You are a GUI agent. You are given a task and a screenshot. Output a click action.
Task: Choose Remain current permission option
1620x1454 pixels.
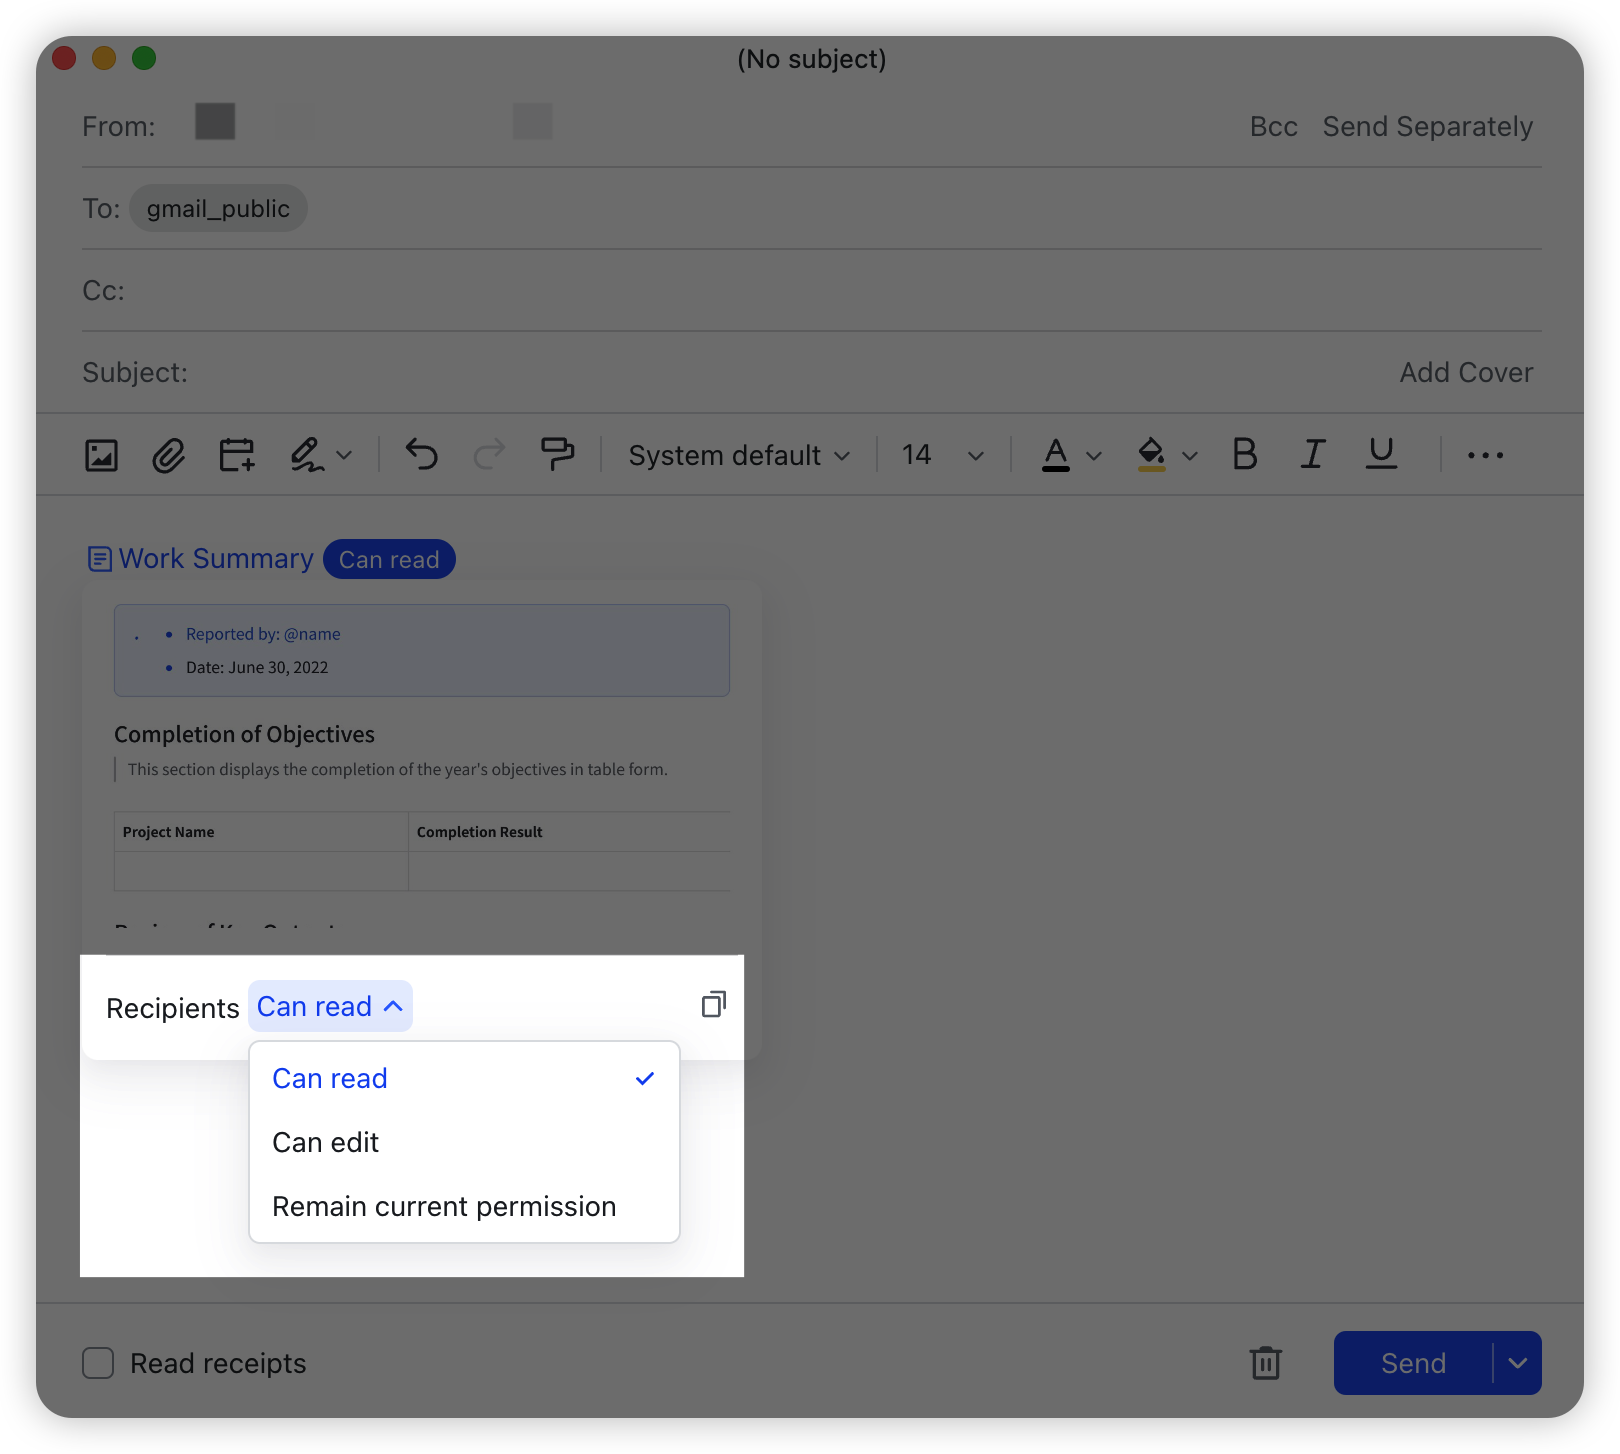point(443,1206)
